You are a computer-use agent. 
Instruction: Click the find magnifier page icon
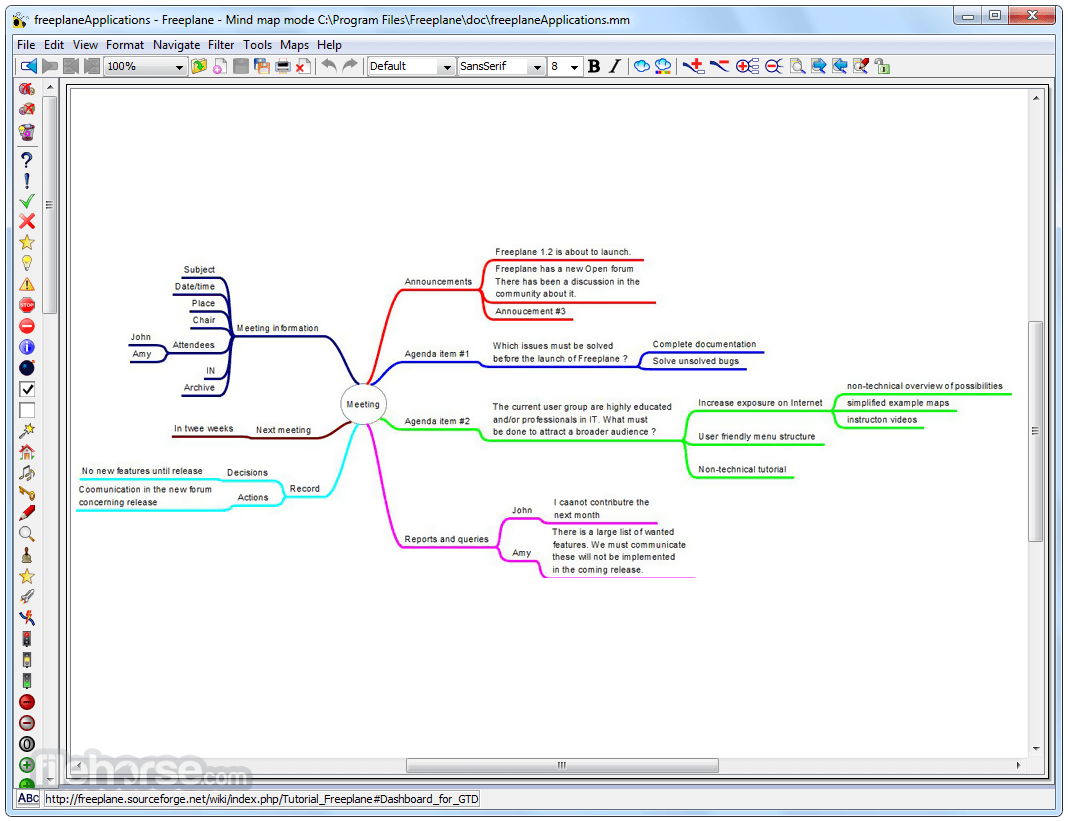(x=797, y=66)
